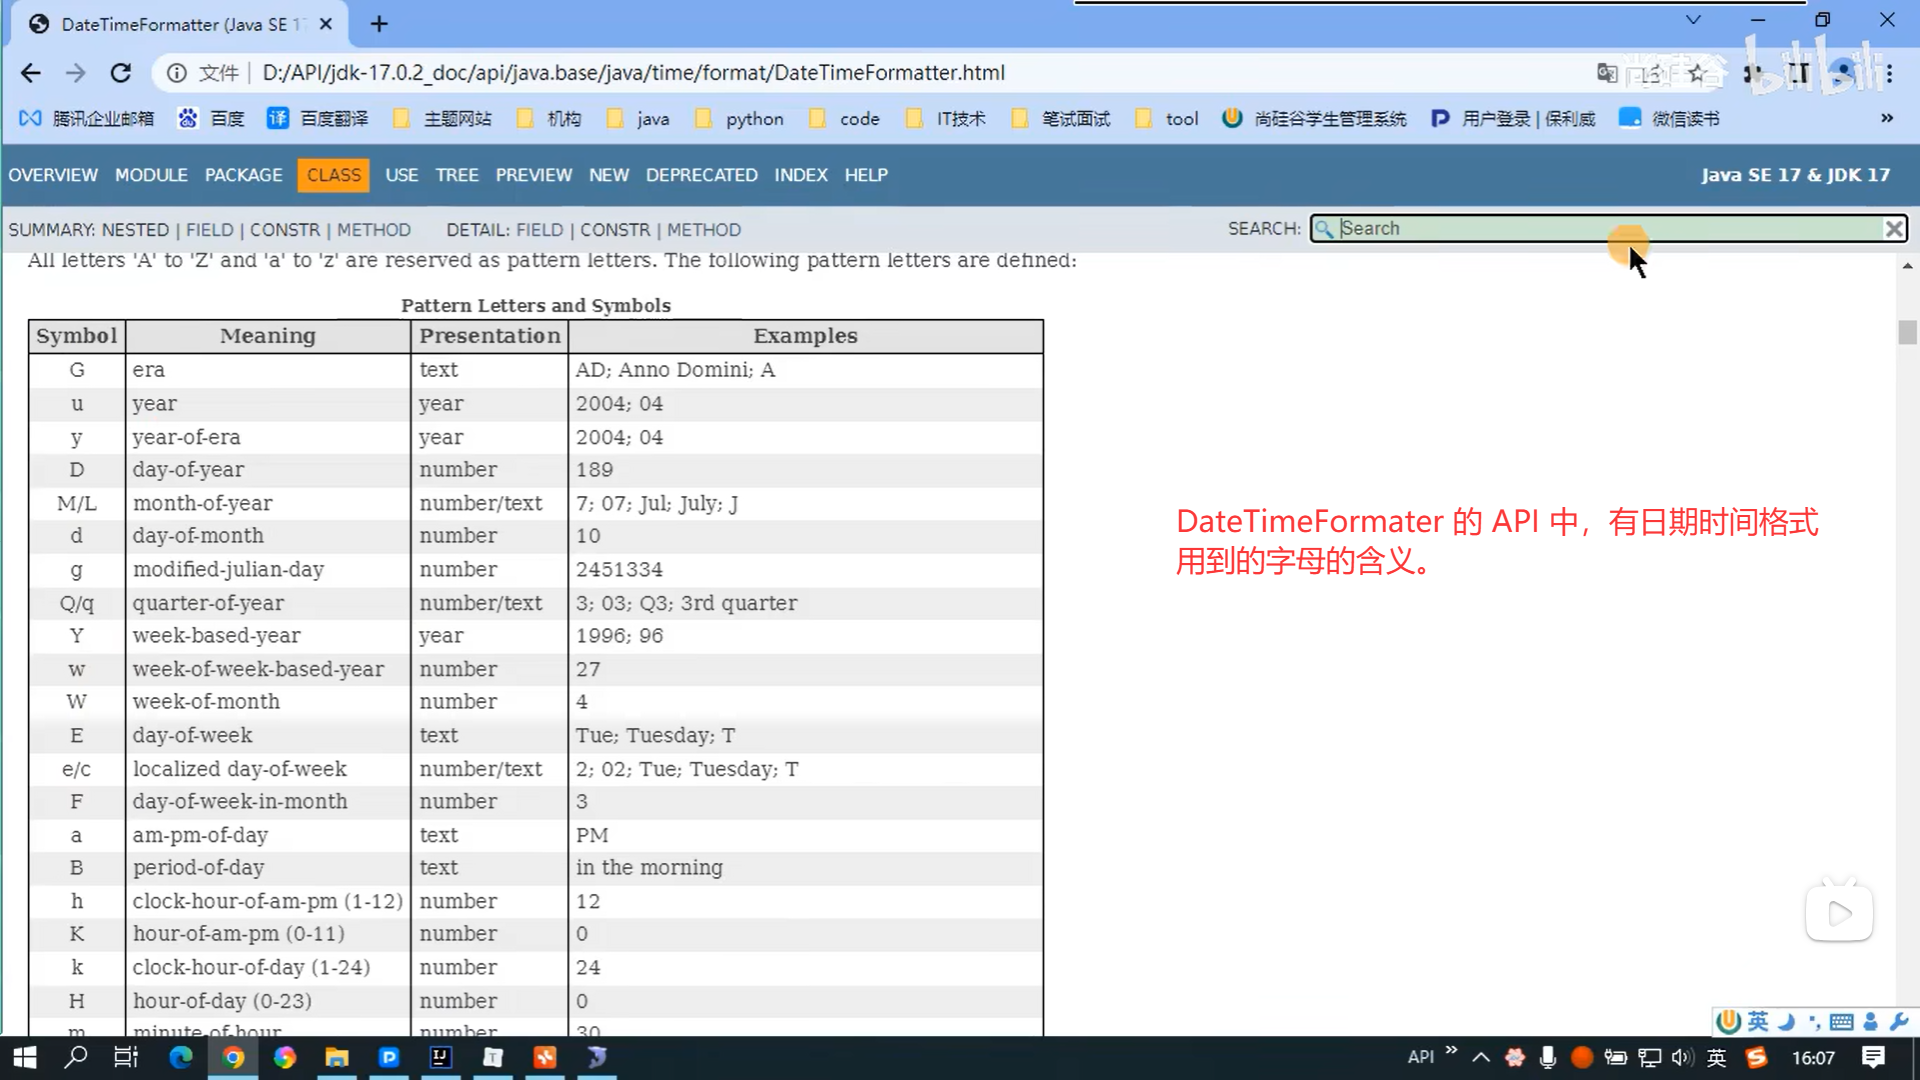The width and height of the screenshot is (1920, 1080).
Task: Toggle the IME English/Chinese mode indicator
Action: pyautogui.click(x=1716, y=1057)
